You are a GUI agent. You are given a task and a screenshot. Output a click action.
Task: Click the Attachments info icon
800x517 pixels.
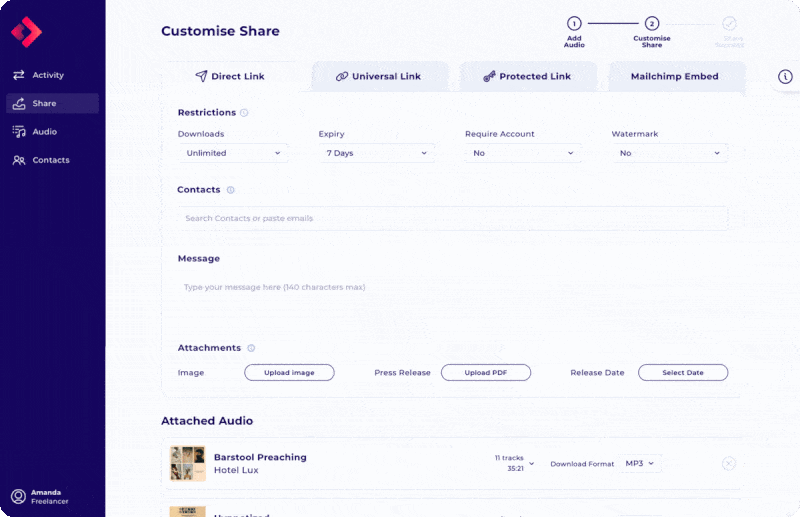[x=251, y=348]
